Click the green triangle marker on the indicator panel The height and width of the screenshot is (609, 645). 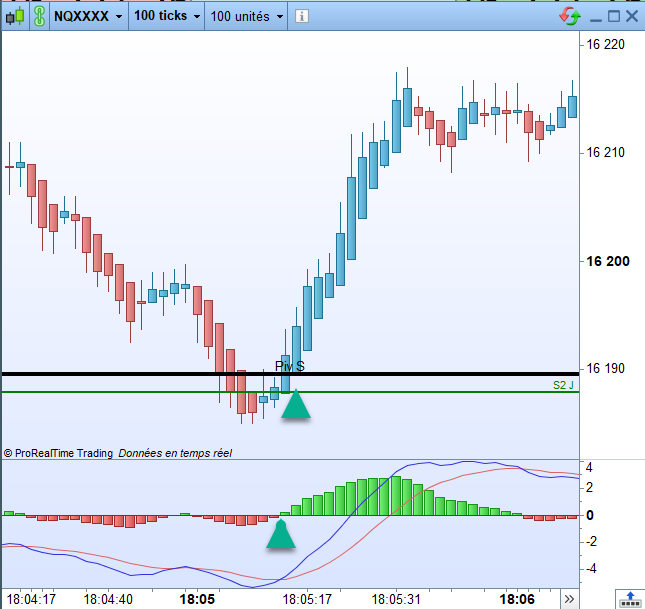point(281,534)
